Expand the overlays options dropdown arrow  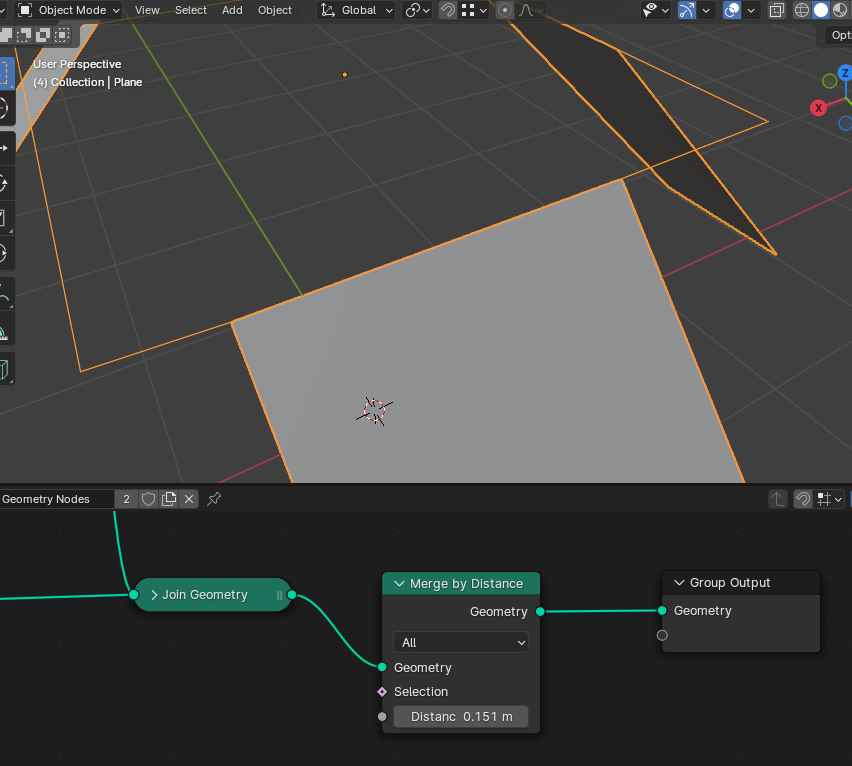[751, 10]
